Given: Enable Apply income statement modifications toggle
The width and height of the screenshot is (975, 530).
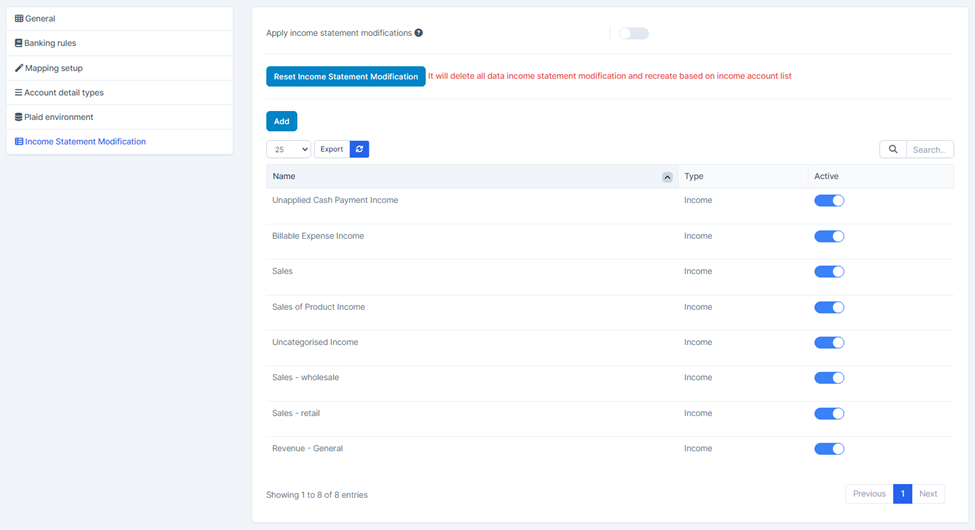Looking at the screenshot, I should click(x=633, y=33).
